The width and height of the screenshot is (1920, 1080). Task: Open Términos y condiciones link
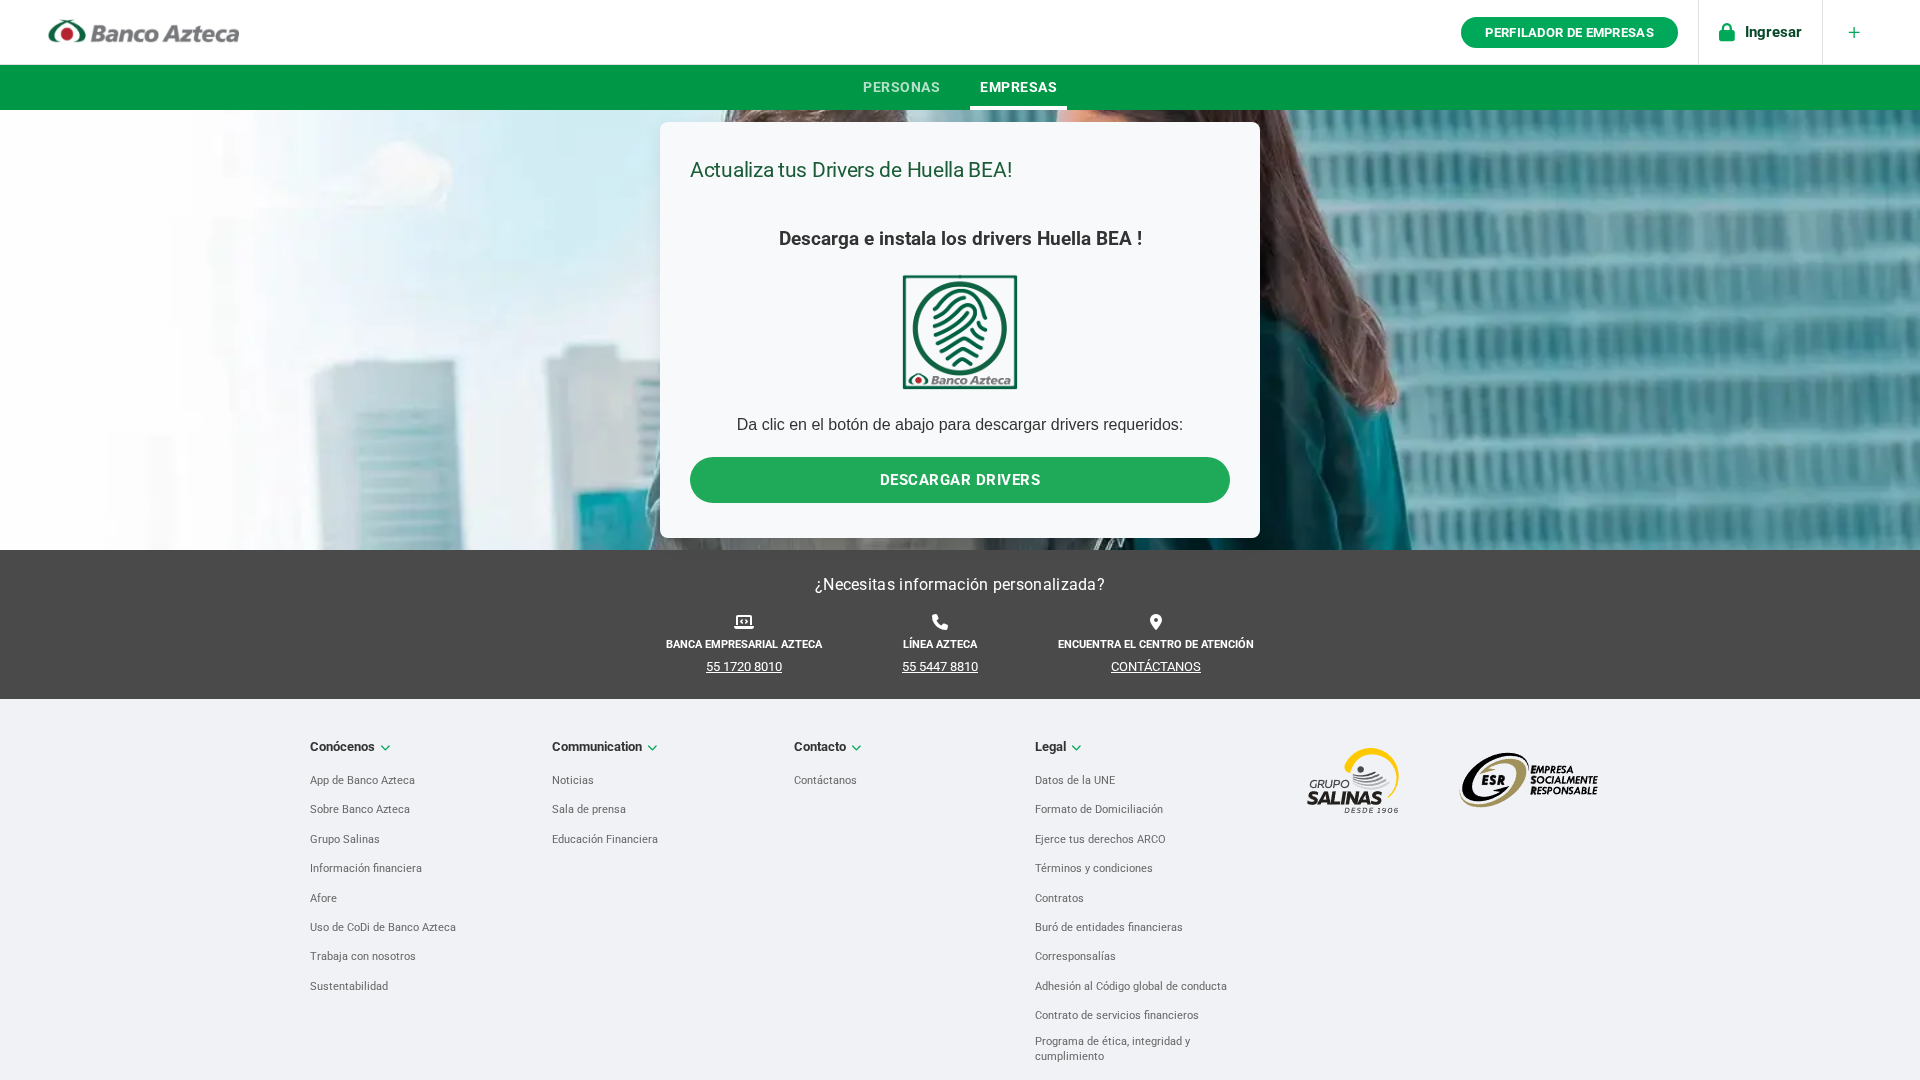[1094, 869]
